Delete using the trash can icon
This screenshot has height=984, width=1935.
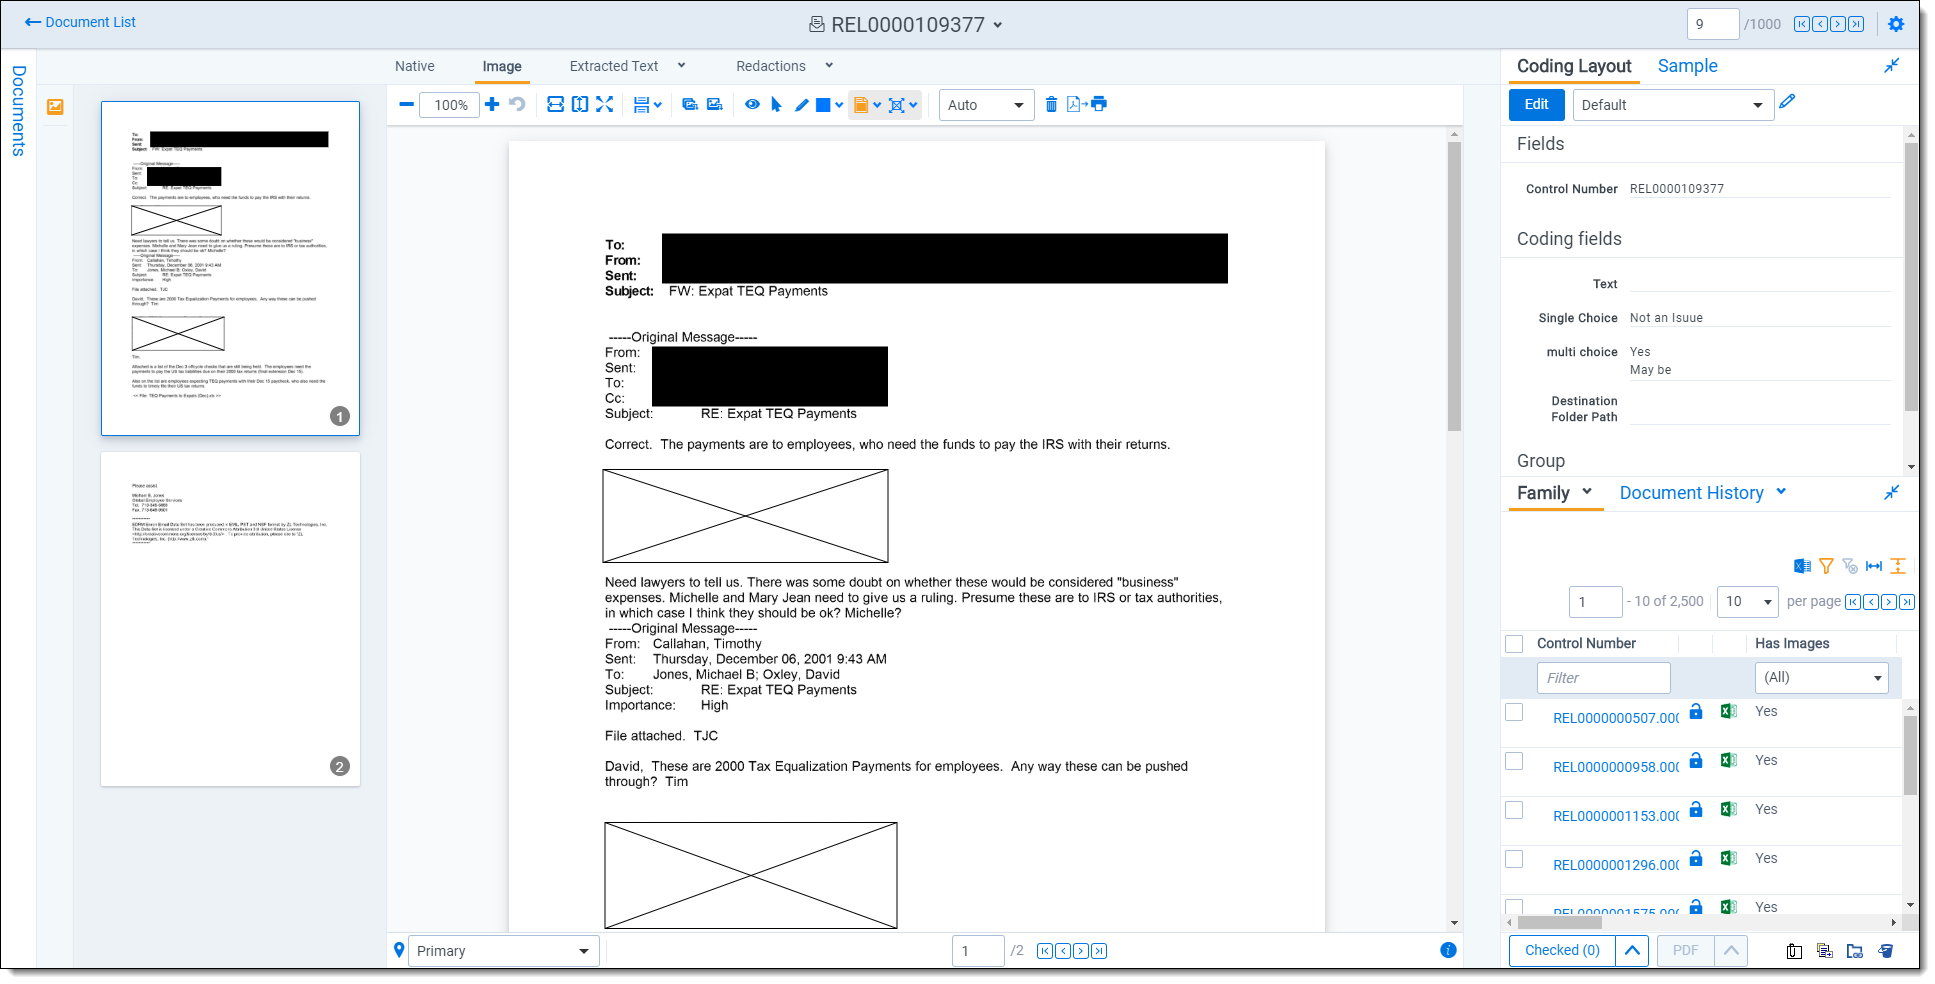(x=1051, y=104)
